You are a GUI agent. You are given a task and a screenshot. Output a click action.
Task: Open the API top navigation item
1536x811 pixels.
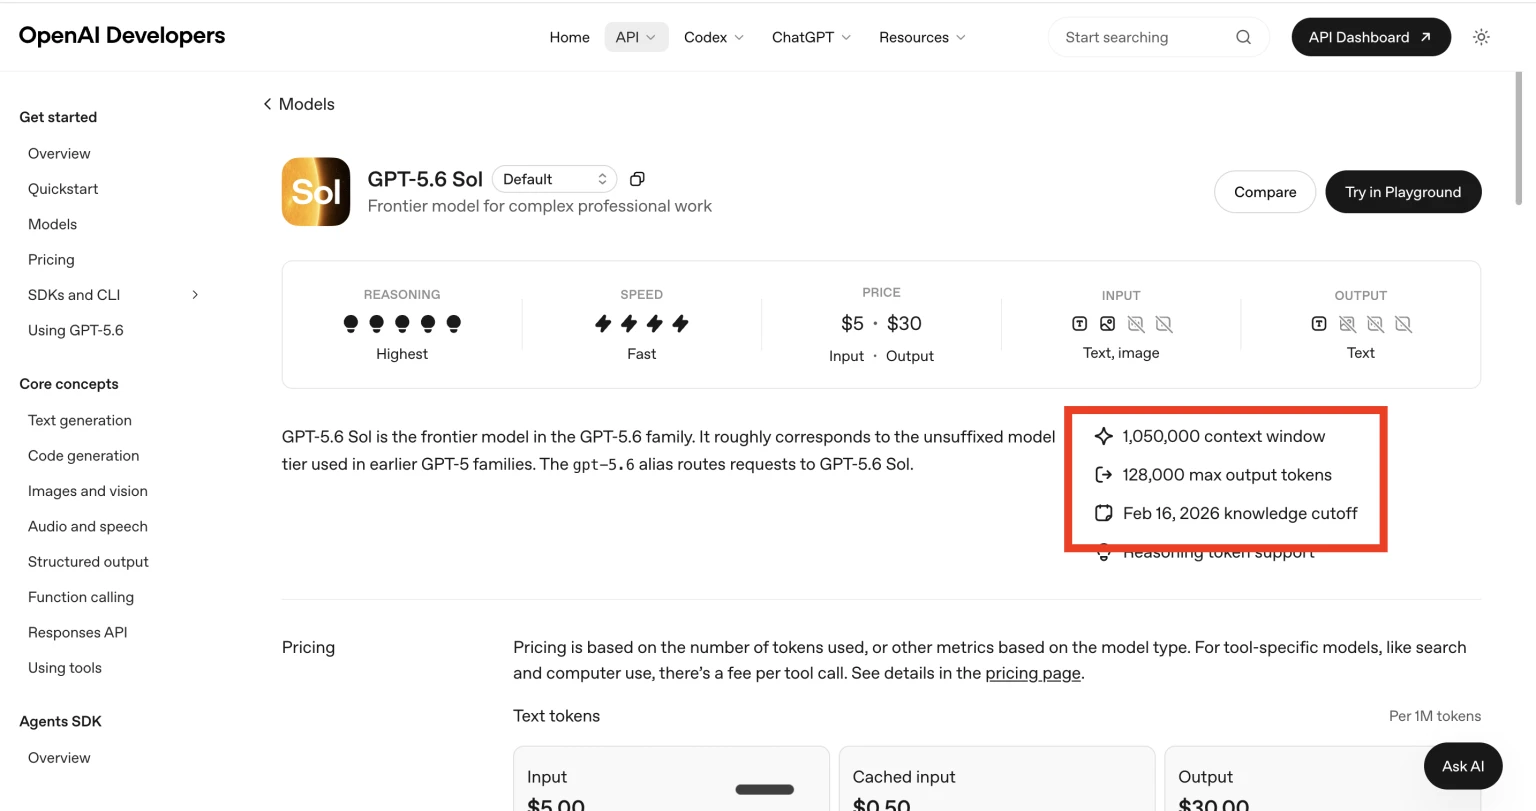[636, 37]
